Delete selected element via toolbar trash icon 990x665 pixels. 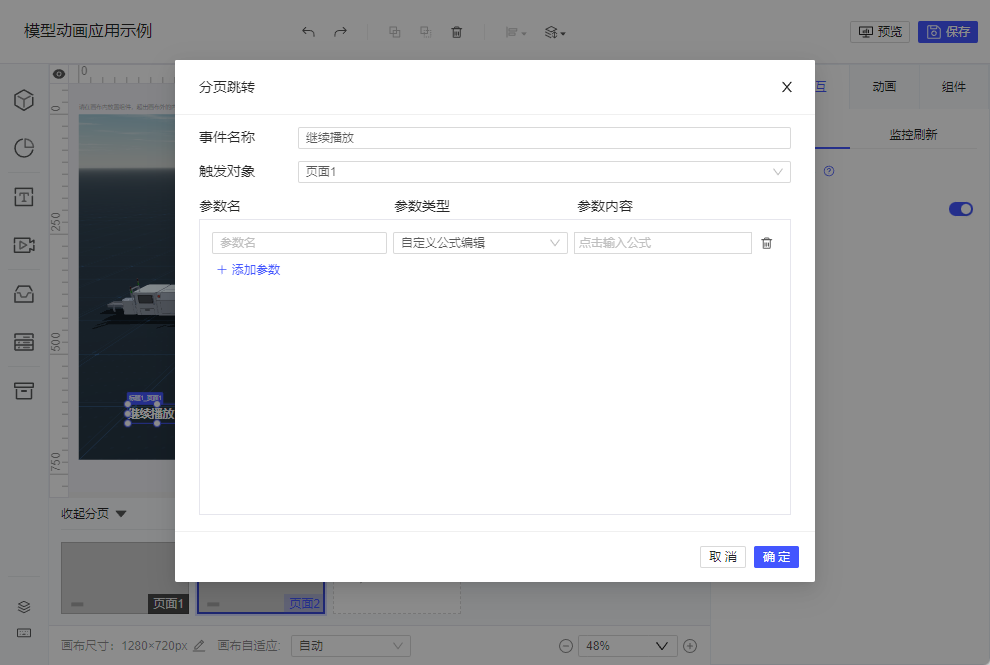coord(456,32)
